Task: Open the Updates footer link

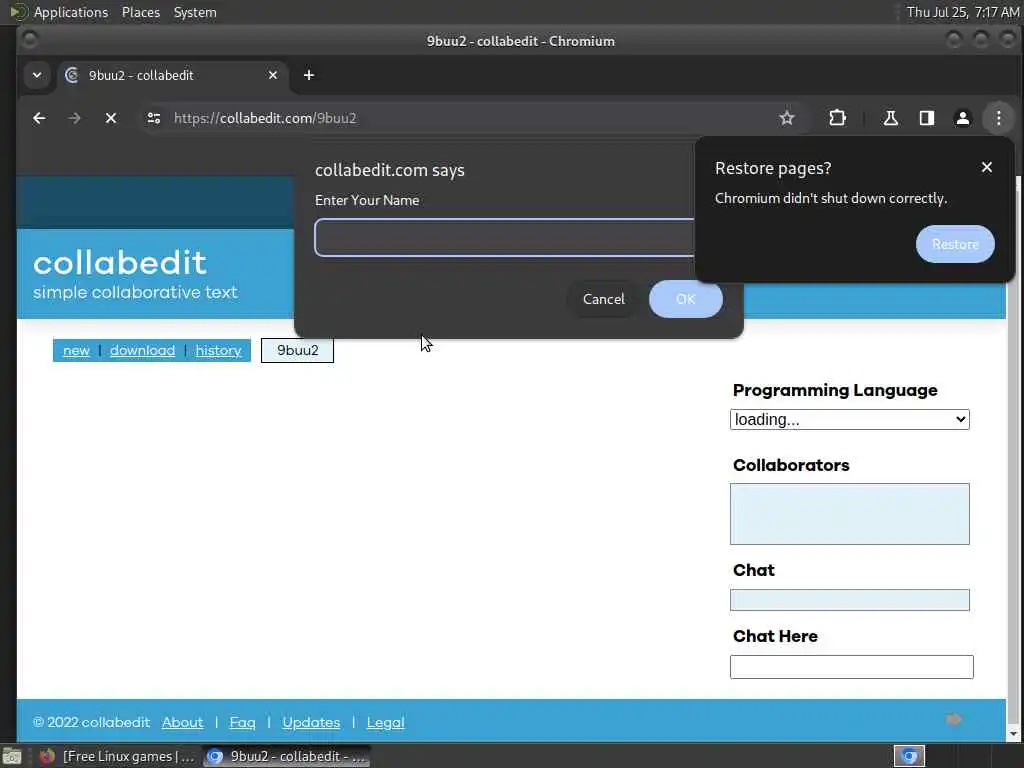Action: tap(311, 722)
